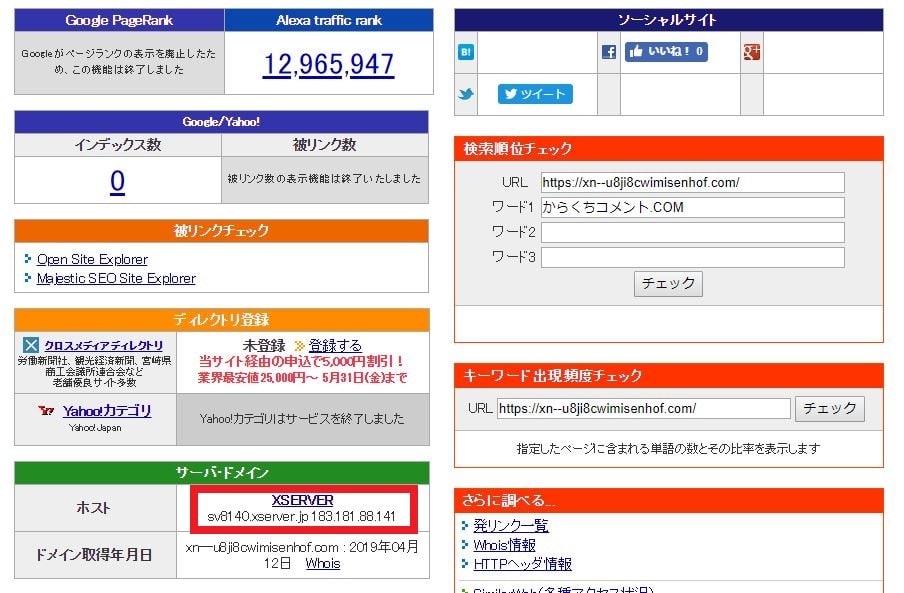This screenshot has height=593, width=904.
Task: Click the ソーシャルサイト header
Action: tap(669, 20)
